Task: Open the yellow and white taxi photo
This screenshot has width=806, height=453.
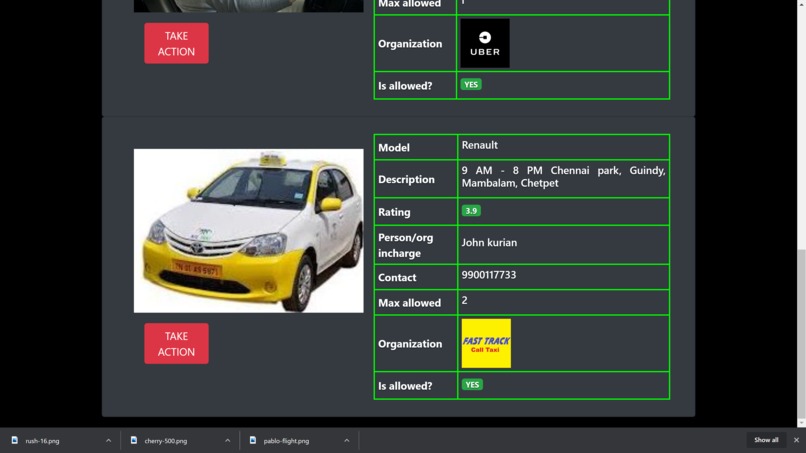Action: (x=248, y=231)
